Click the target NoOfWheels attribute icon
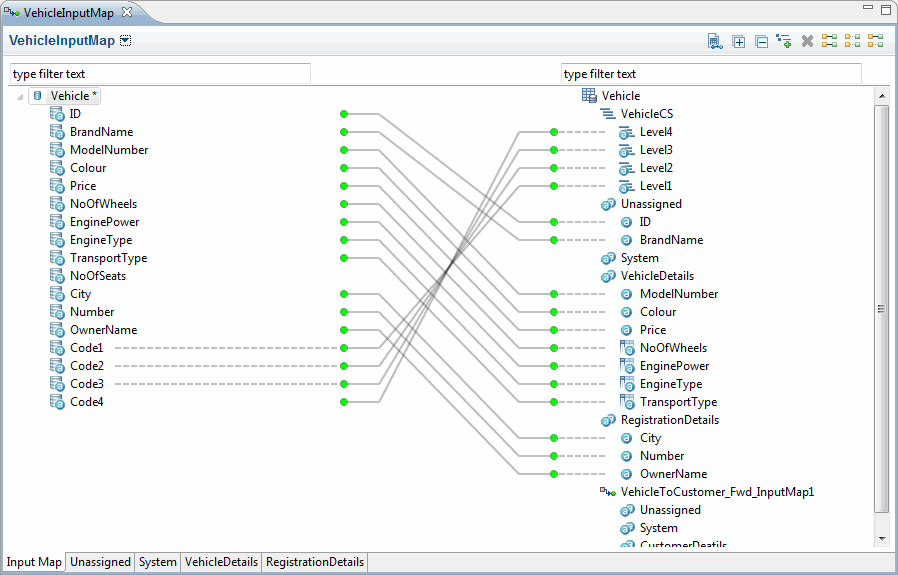This screenshot has width=898, height=575. pos(627,348)
